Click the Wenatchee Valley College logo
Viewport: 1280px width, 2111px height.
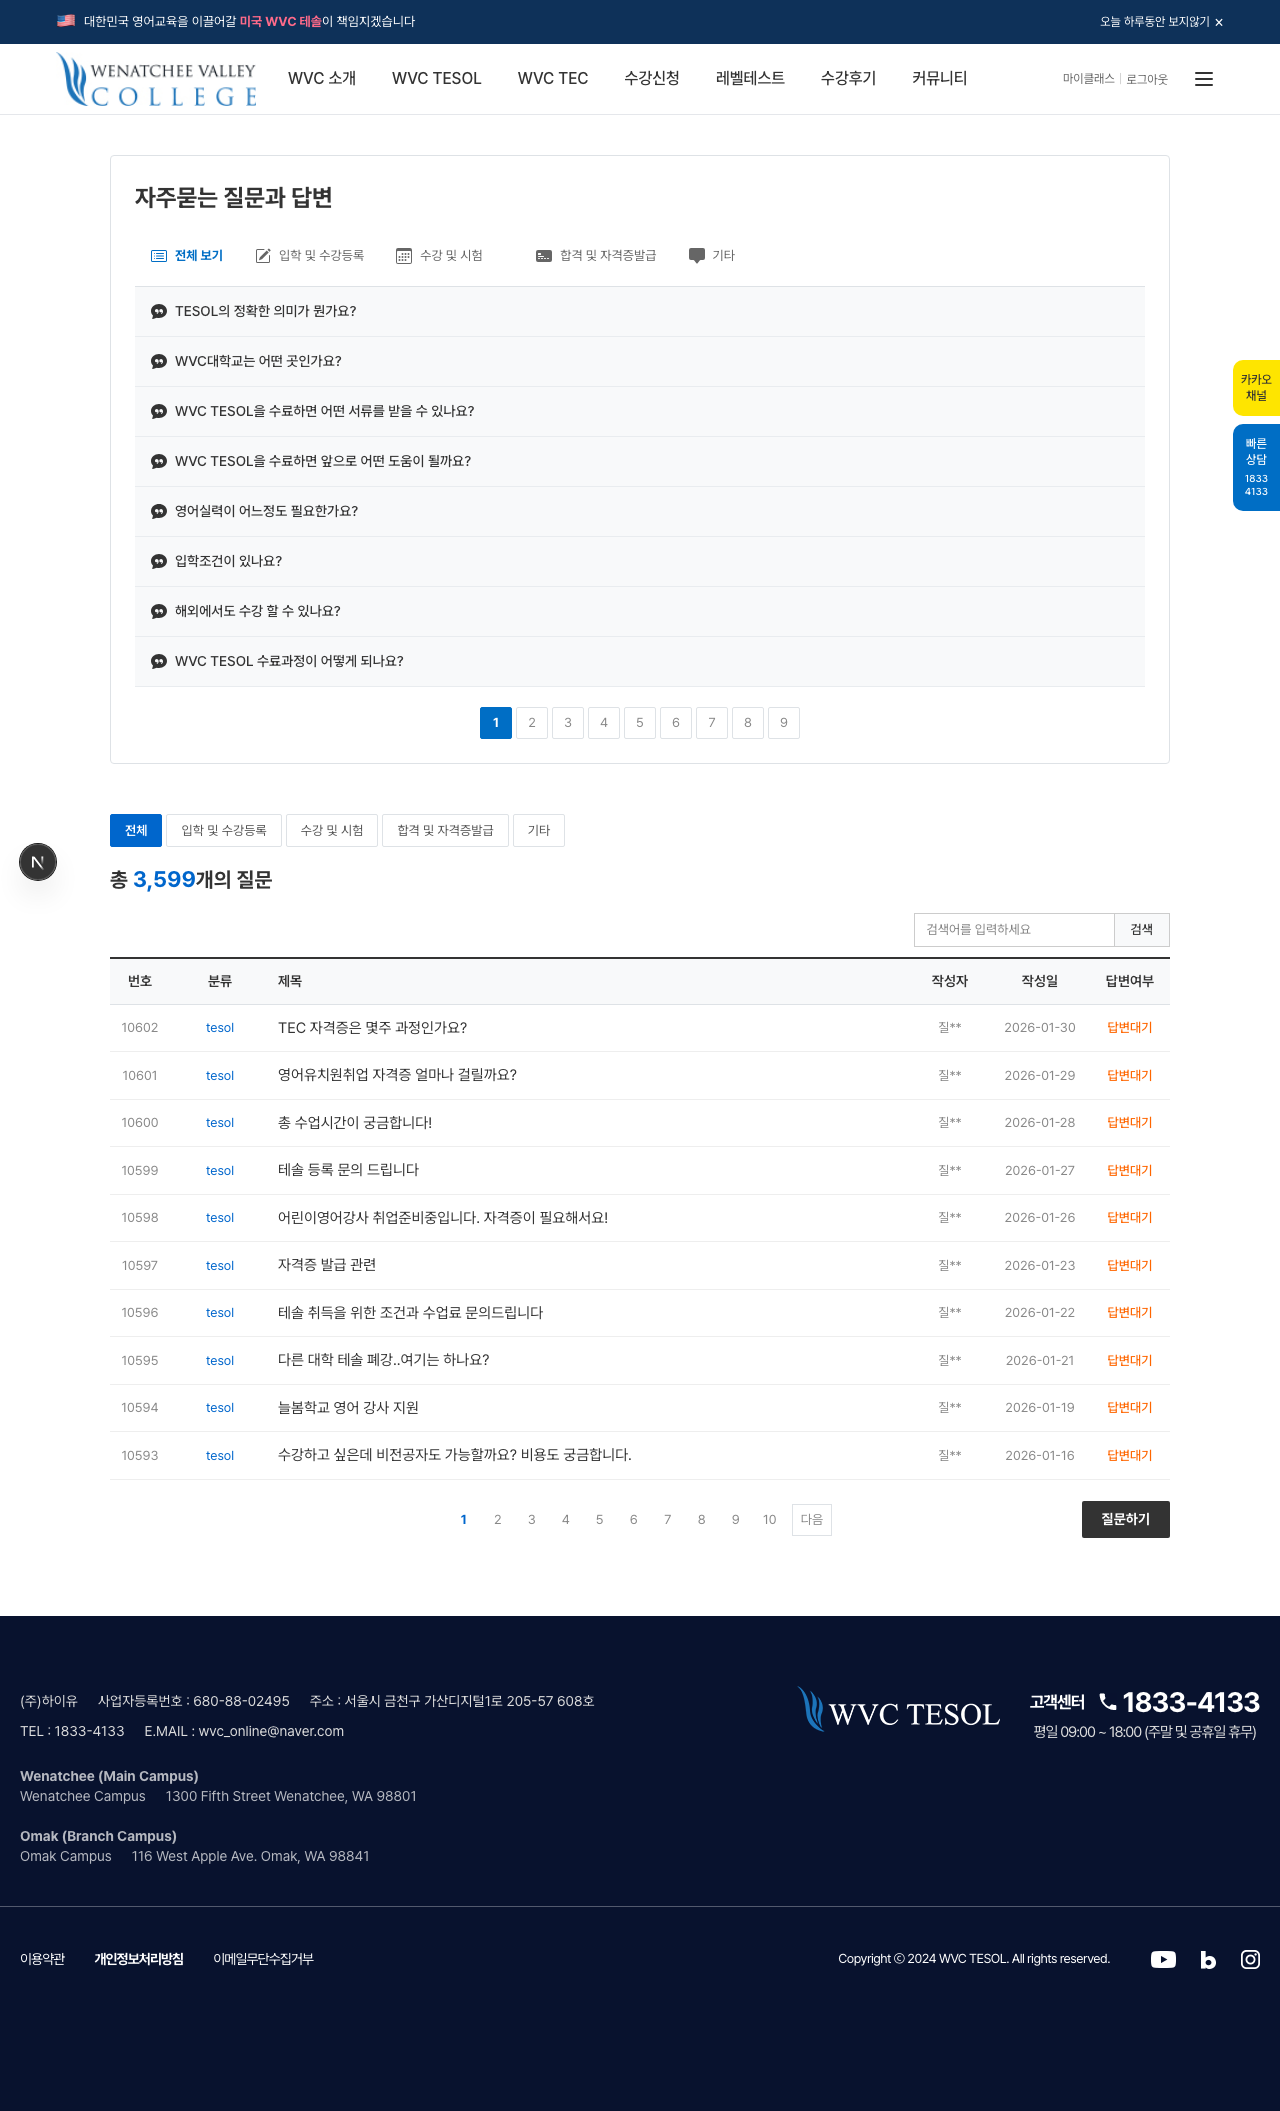click(x=157, y=79)
